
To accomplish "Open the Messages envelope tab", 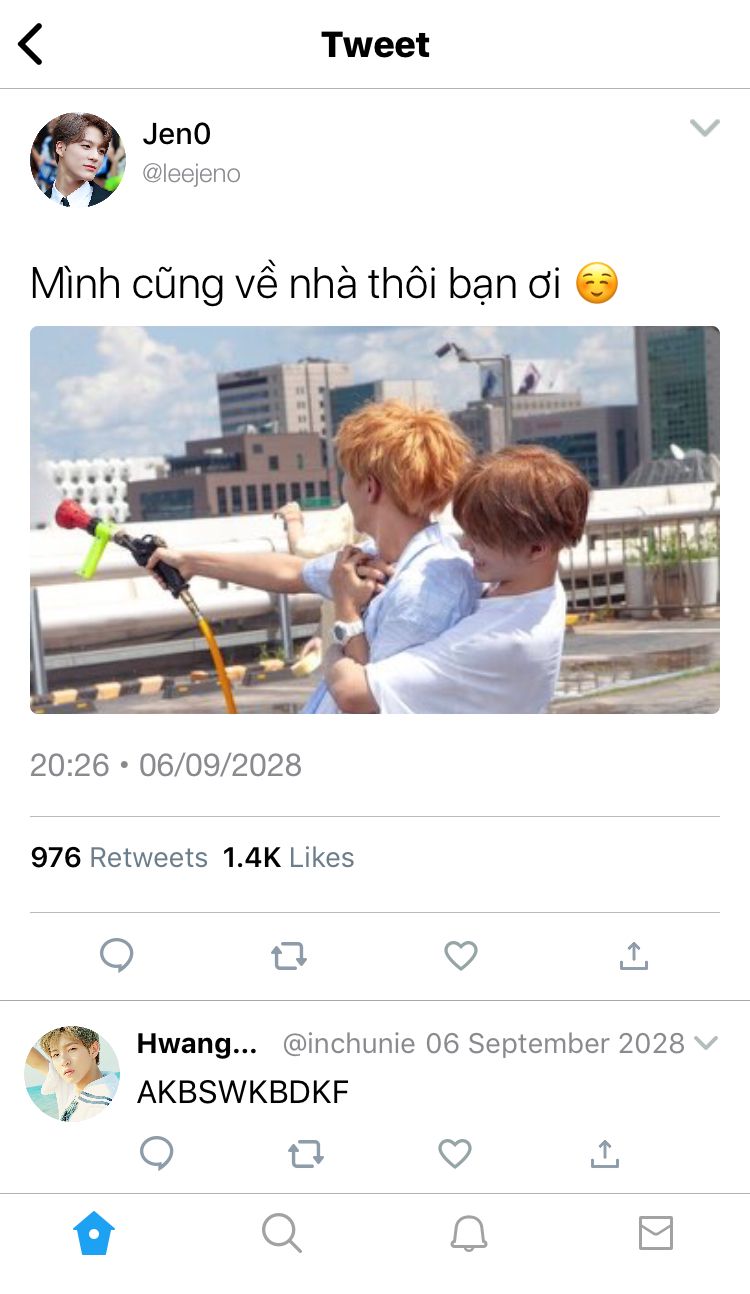I will point(656,1234).
